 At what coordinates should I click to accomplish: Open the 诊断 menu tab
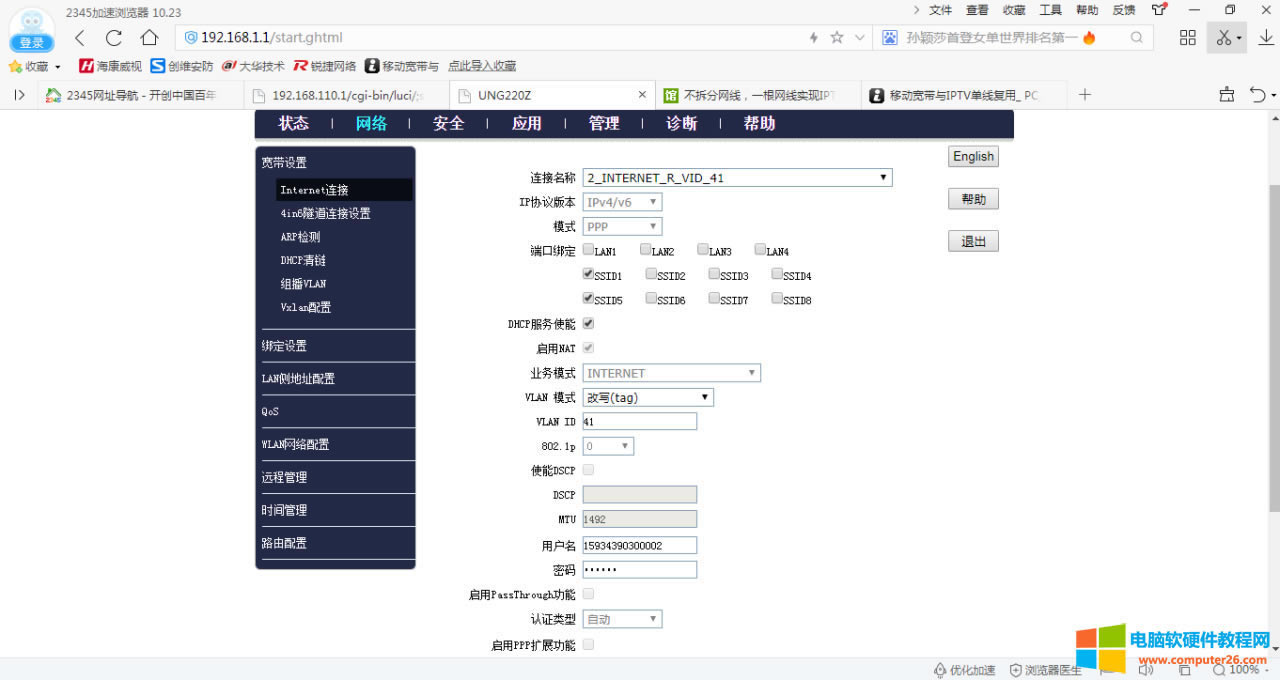coord(681,124)
